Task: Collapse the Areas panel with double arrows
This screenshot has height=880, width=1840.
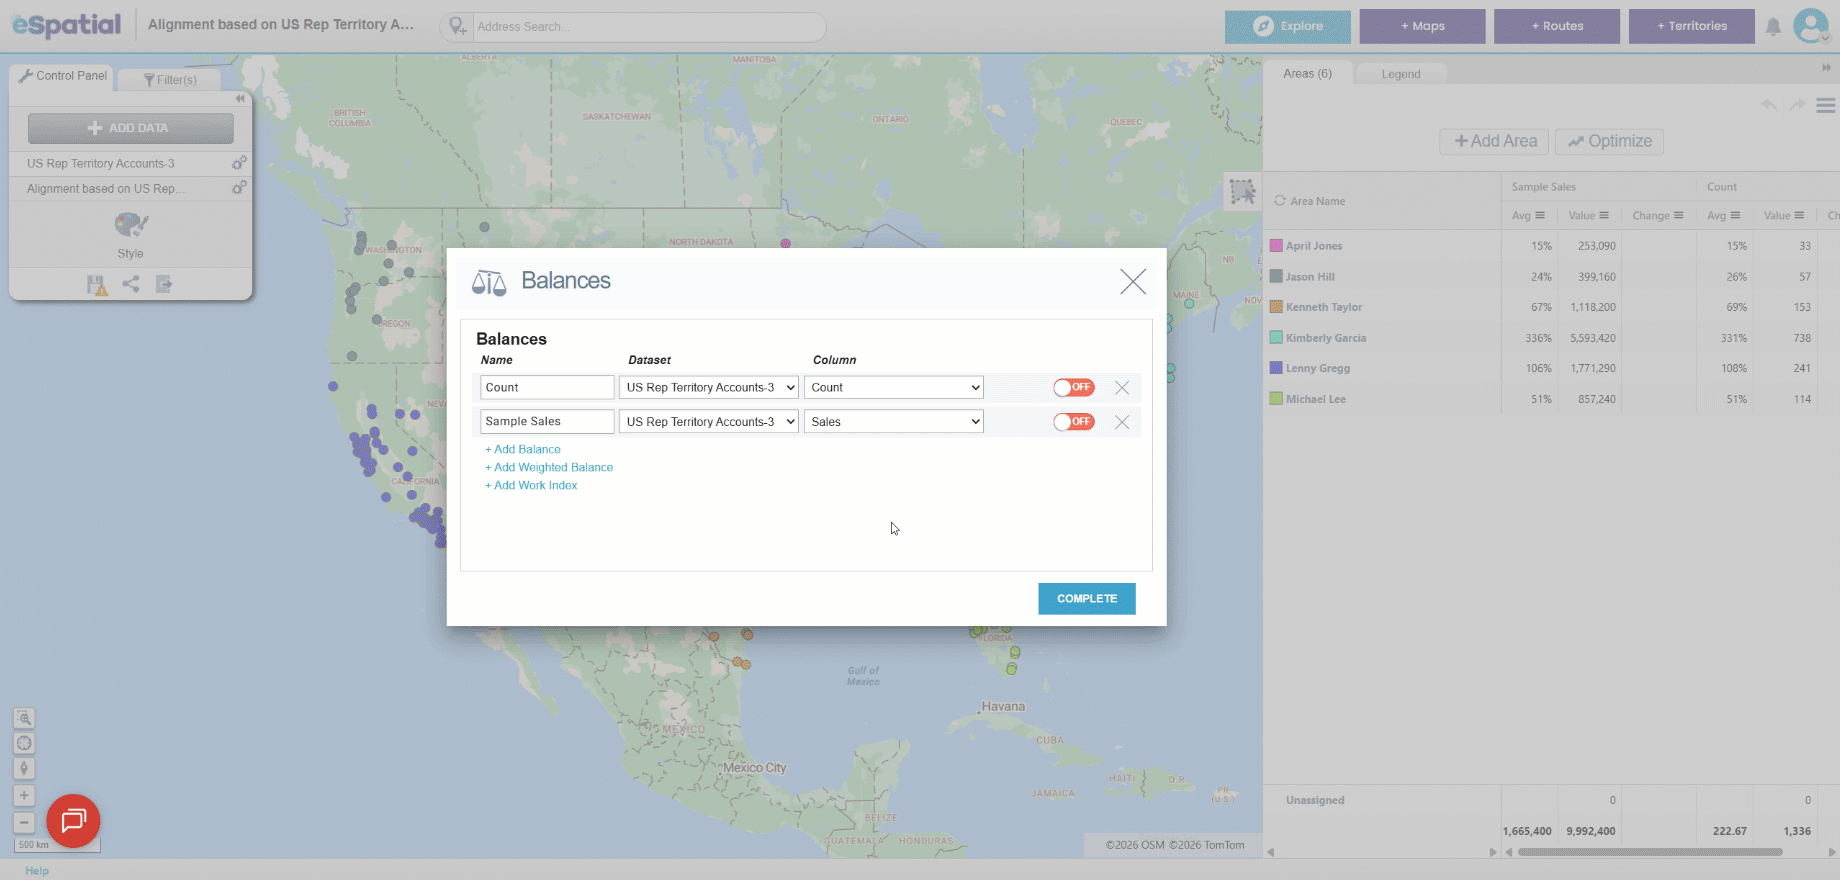Action: click(x=1826, y=68)
